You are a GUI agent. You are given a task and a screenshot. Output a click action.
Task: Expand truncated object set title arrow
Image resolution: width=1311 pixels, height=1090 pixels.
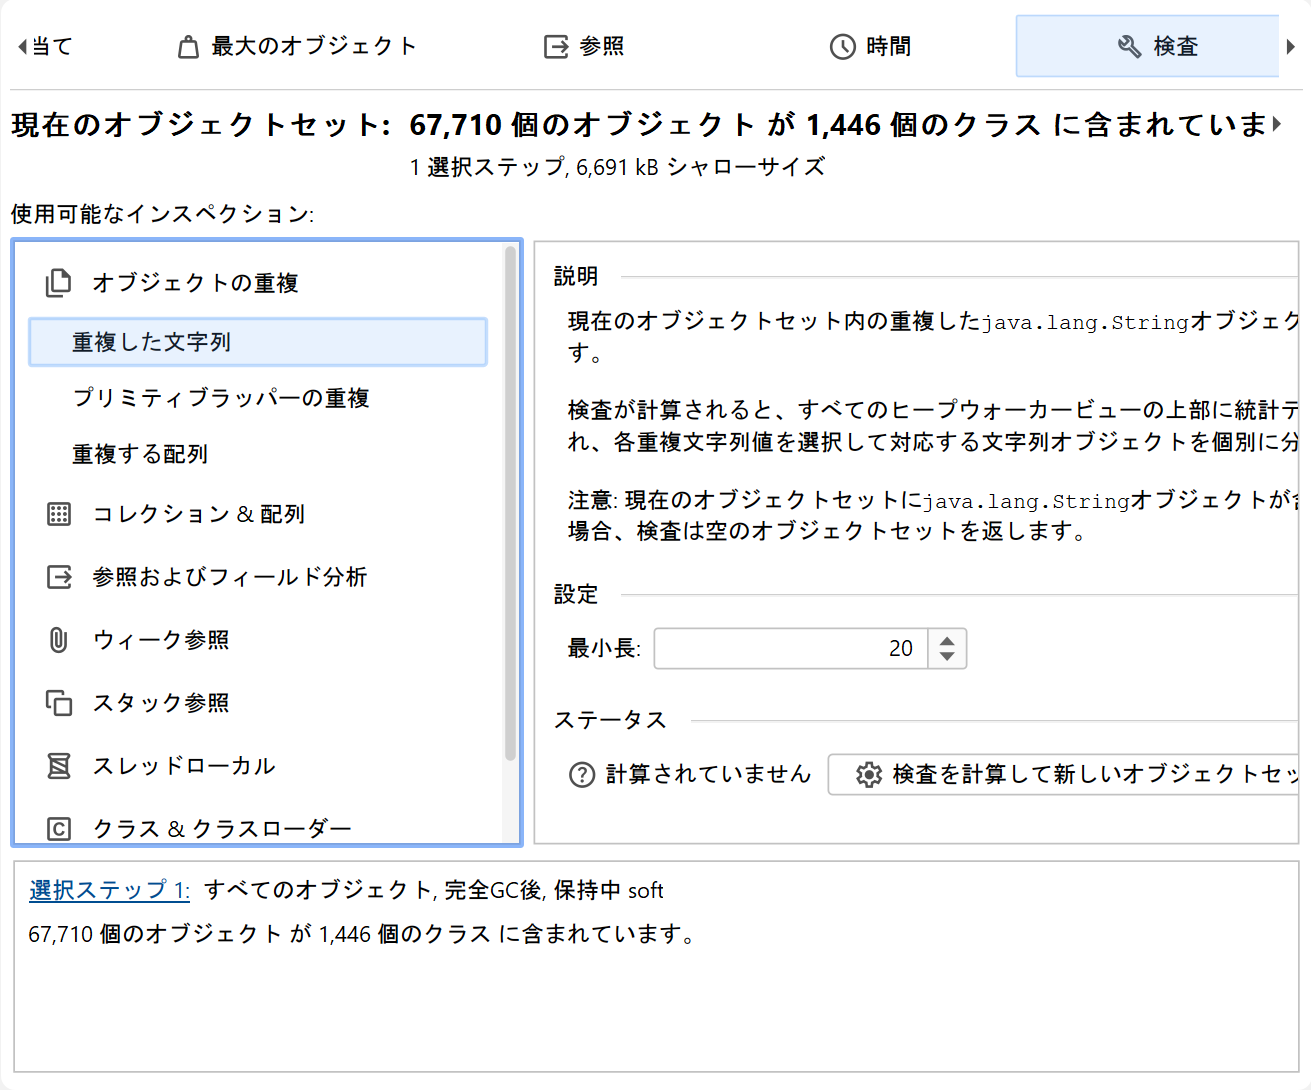(x=1277, y=125)
